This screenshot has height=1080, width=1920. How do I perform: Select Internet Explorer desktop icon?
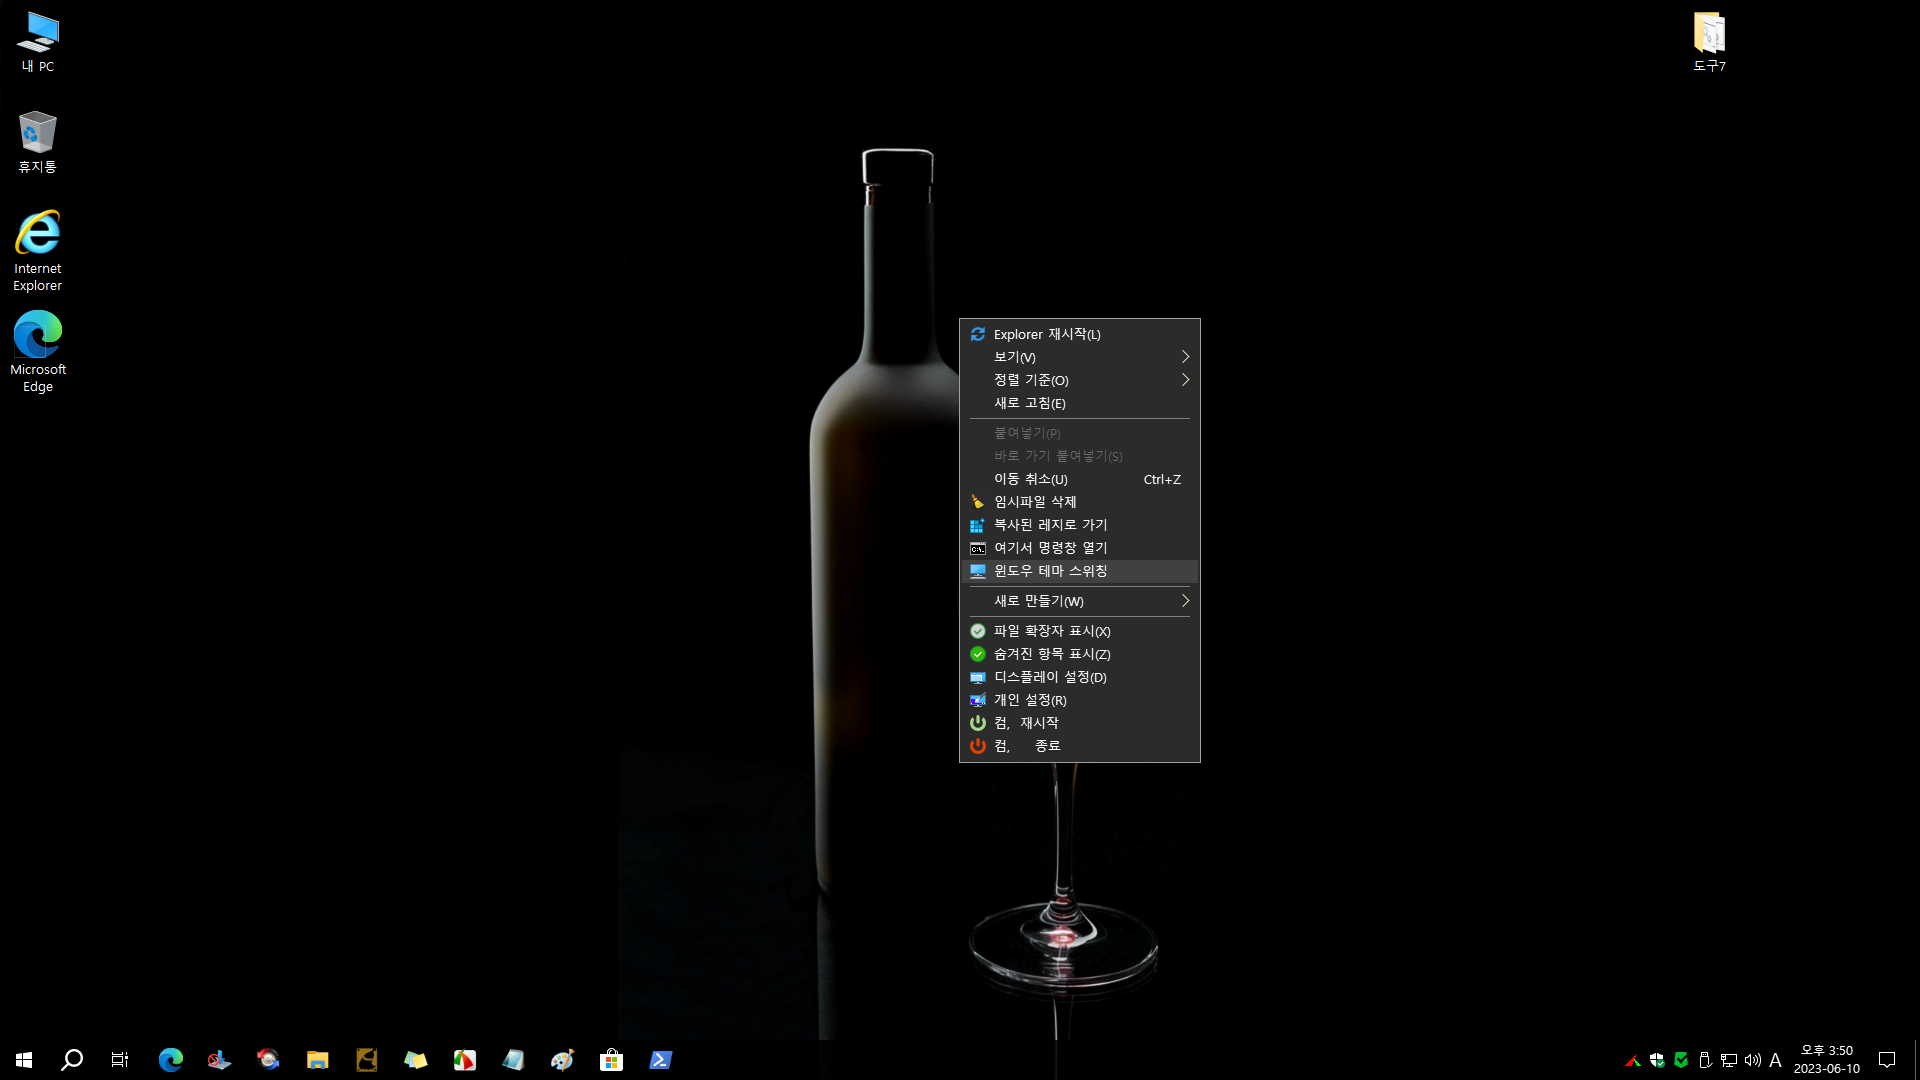[38, 250]
